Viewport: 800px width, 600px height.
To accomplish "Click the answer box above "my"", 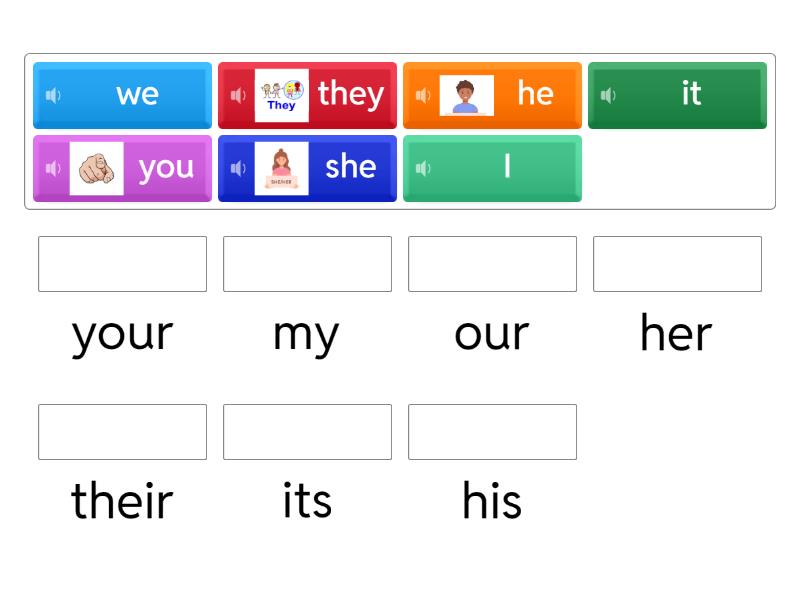I will [x=307, y=264].
